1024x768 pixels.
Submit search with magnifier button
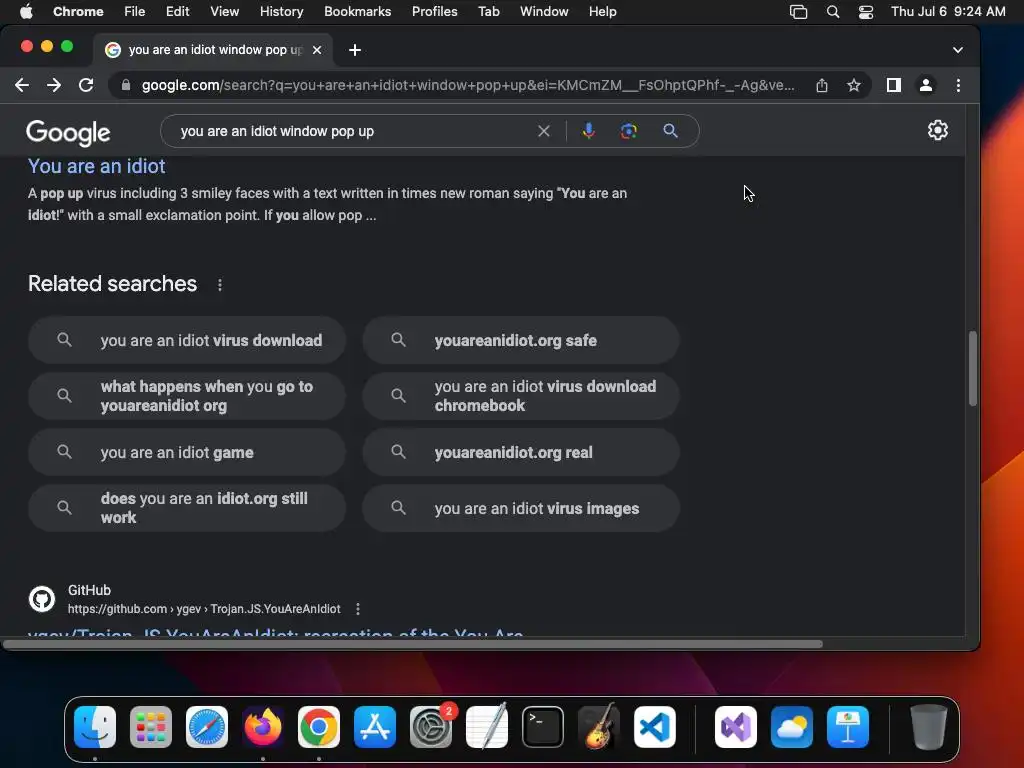coord(670,131)
